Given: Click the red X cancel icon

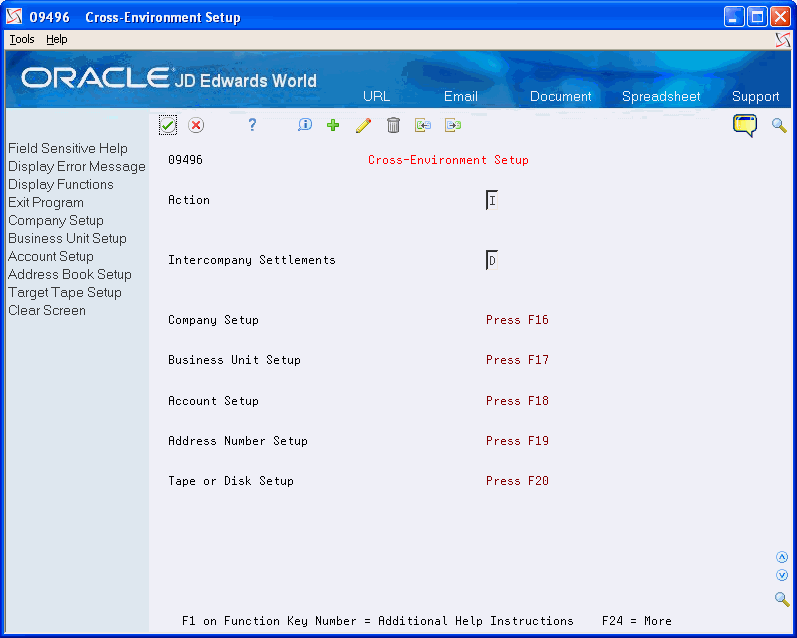Looking at the screenshot, I should 196,125.
